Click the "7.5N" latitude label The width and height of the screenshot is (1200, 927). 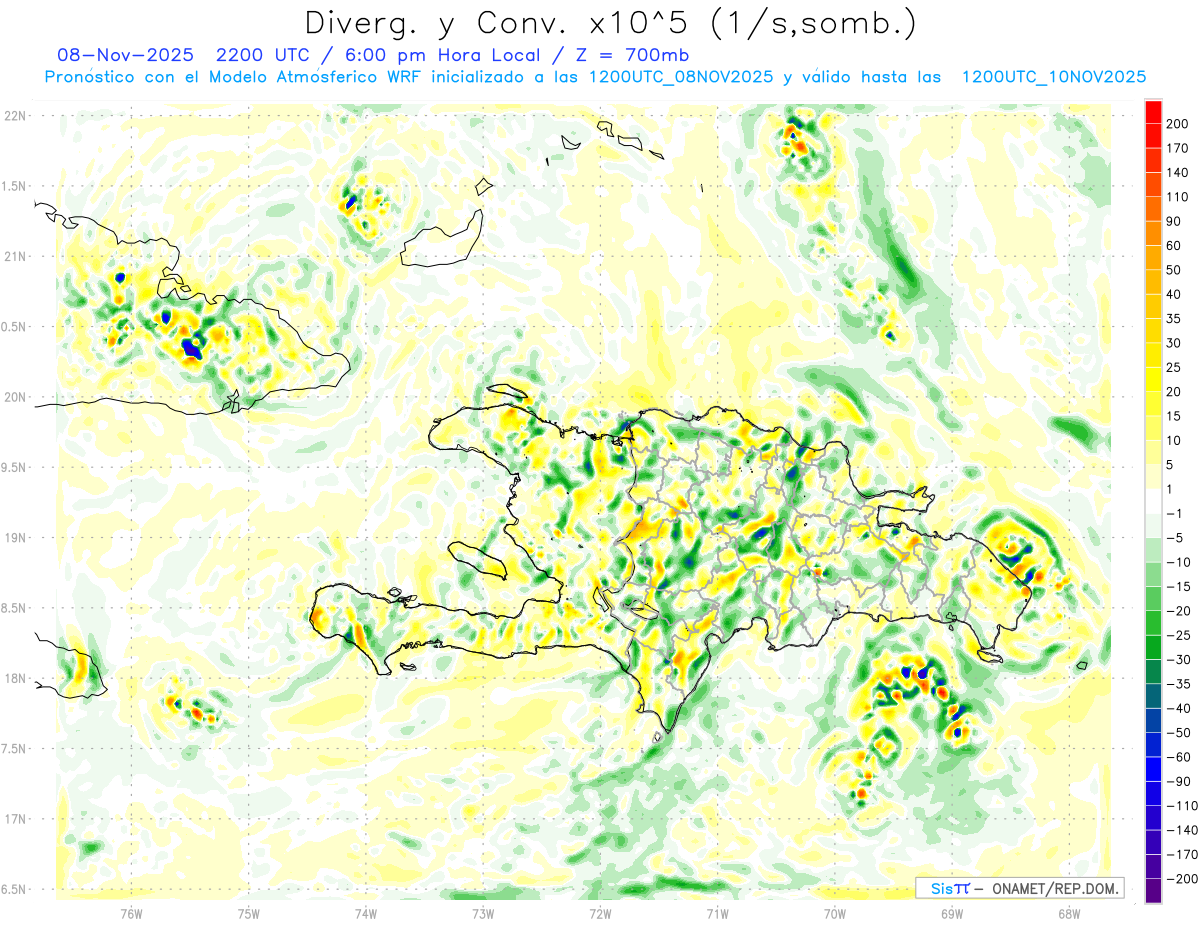point(14,749)
